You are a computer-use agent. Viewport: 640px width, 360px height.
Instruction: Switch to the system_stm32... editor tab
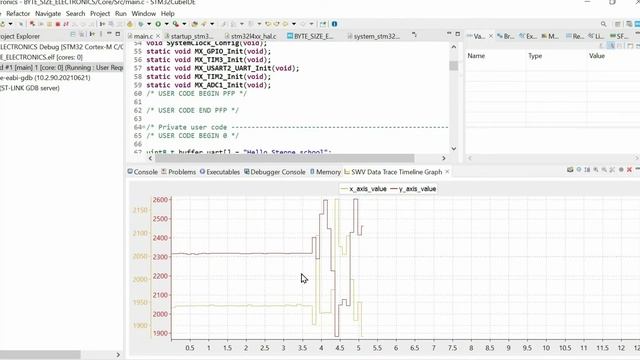[373, 36]
